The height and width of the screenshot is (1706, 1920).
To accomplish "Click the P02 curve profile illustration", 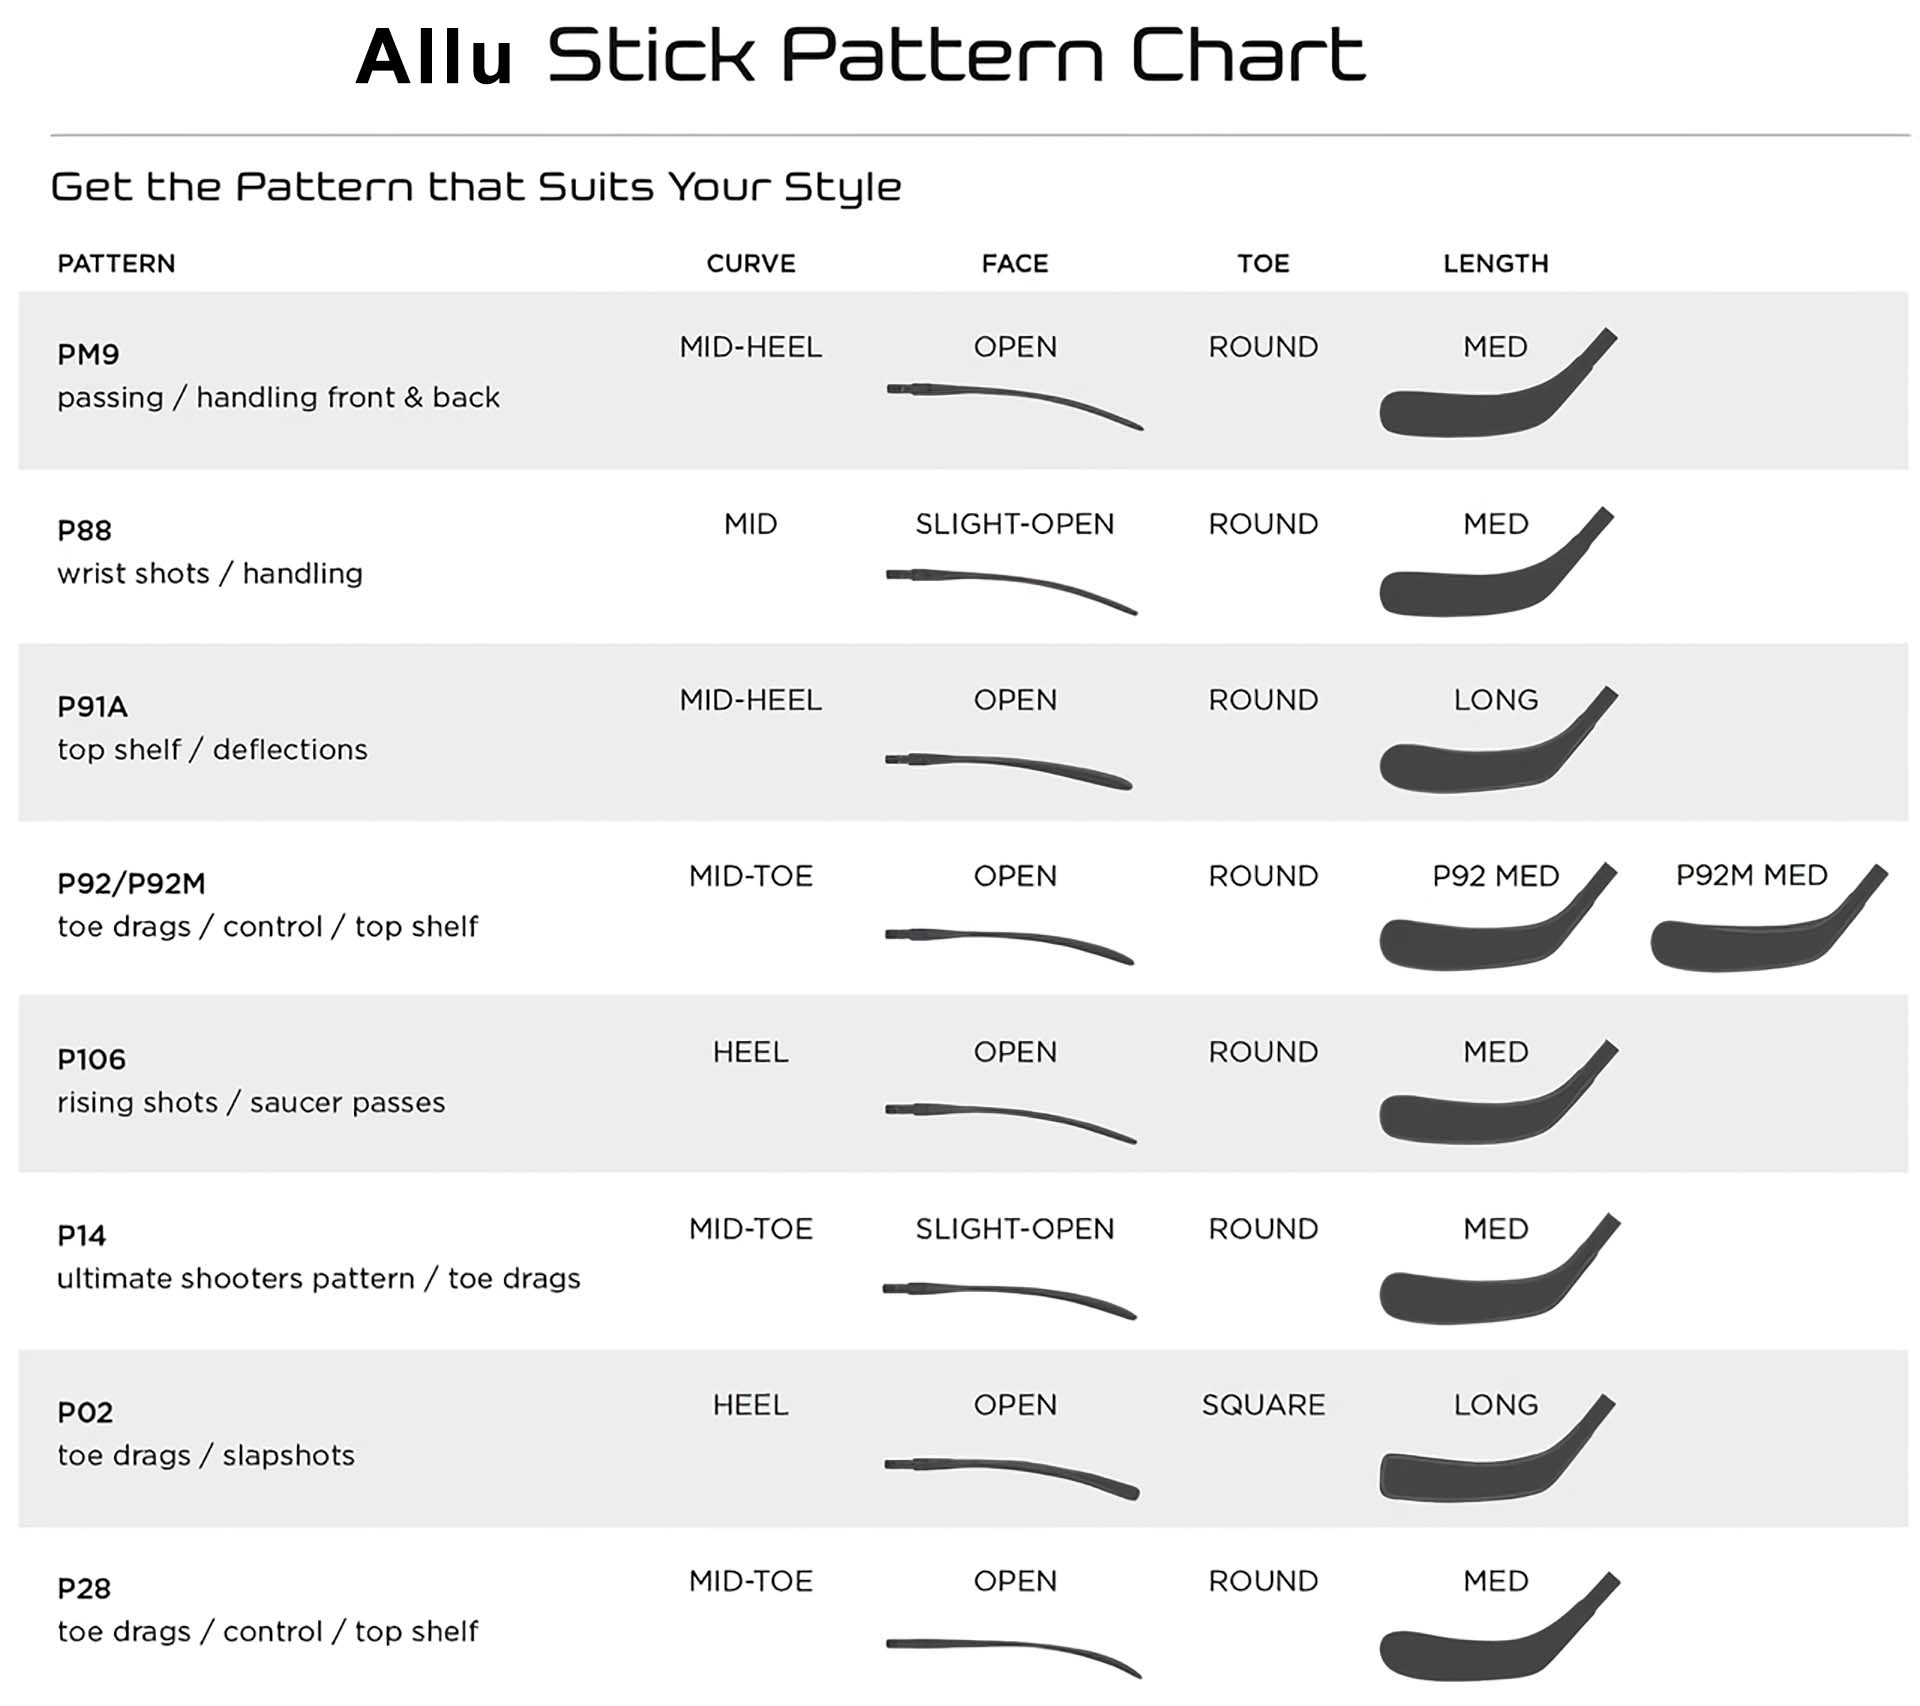I will 1012,1477.
